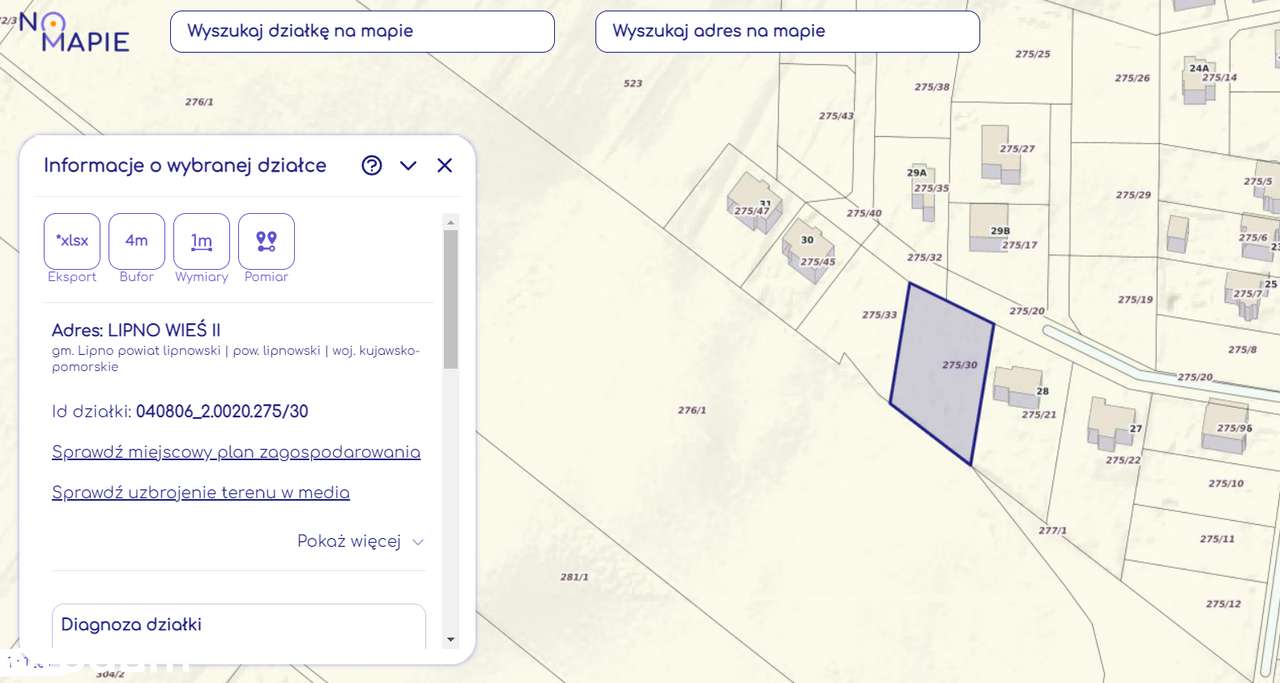This screenshot has width=1280, height=683.
Task: Activate the 4m Bufor tool
Action: point(137,241)
